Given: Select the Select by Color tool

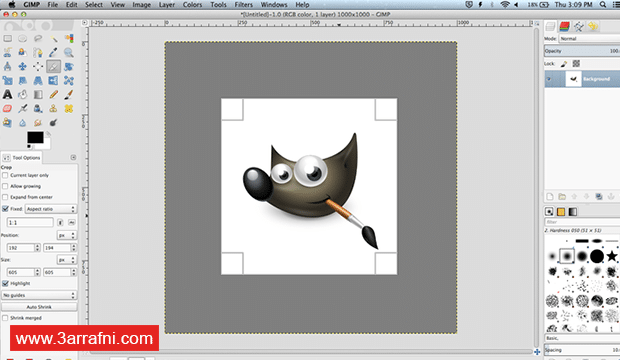Looking at the screenshot, I should pyautogui.click(x=69, y=38).
